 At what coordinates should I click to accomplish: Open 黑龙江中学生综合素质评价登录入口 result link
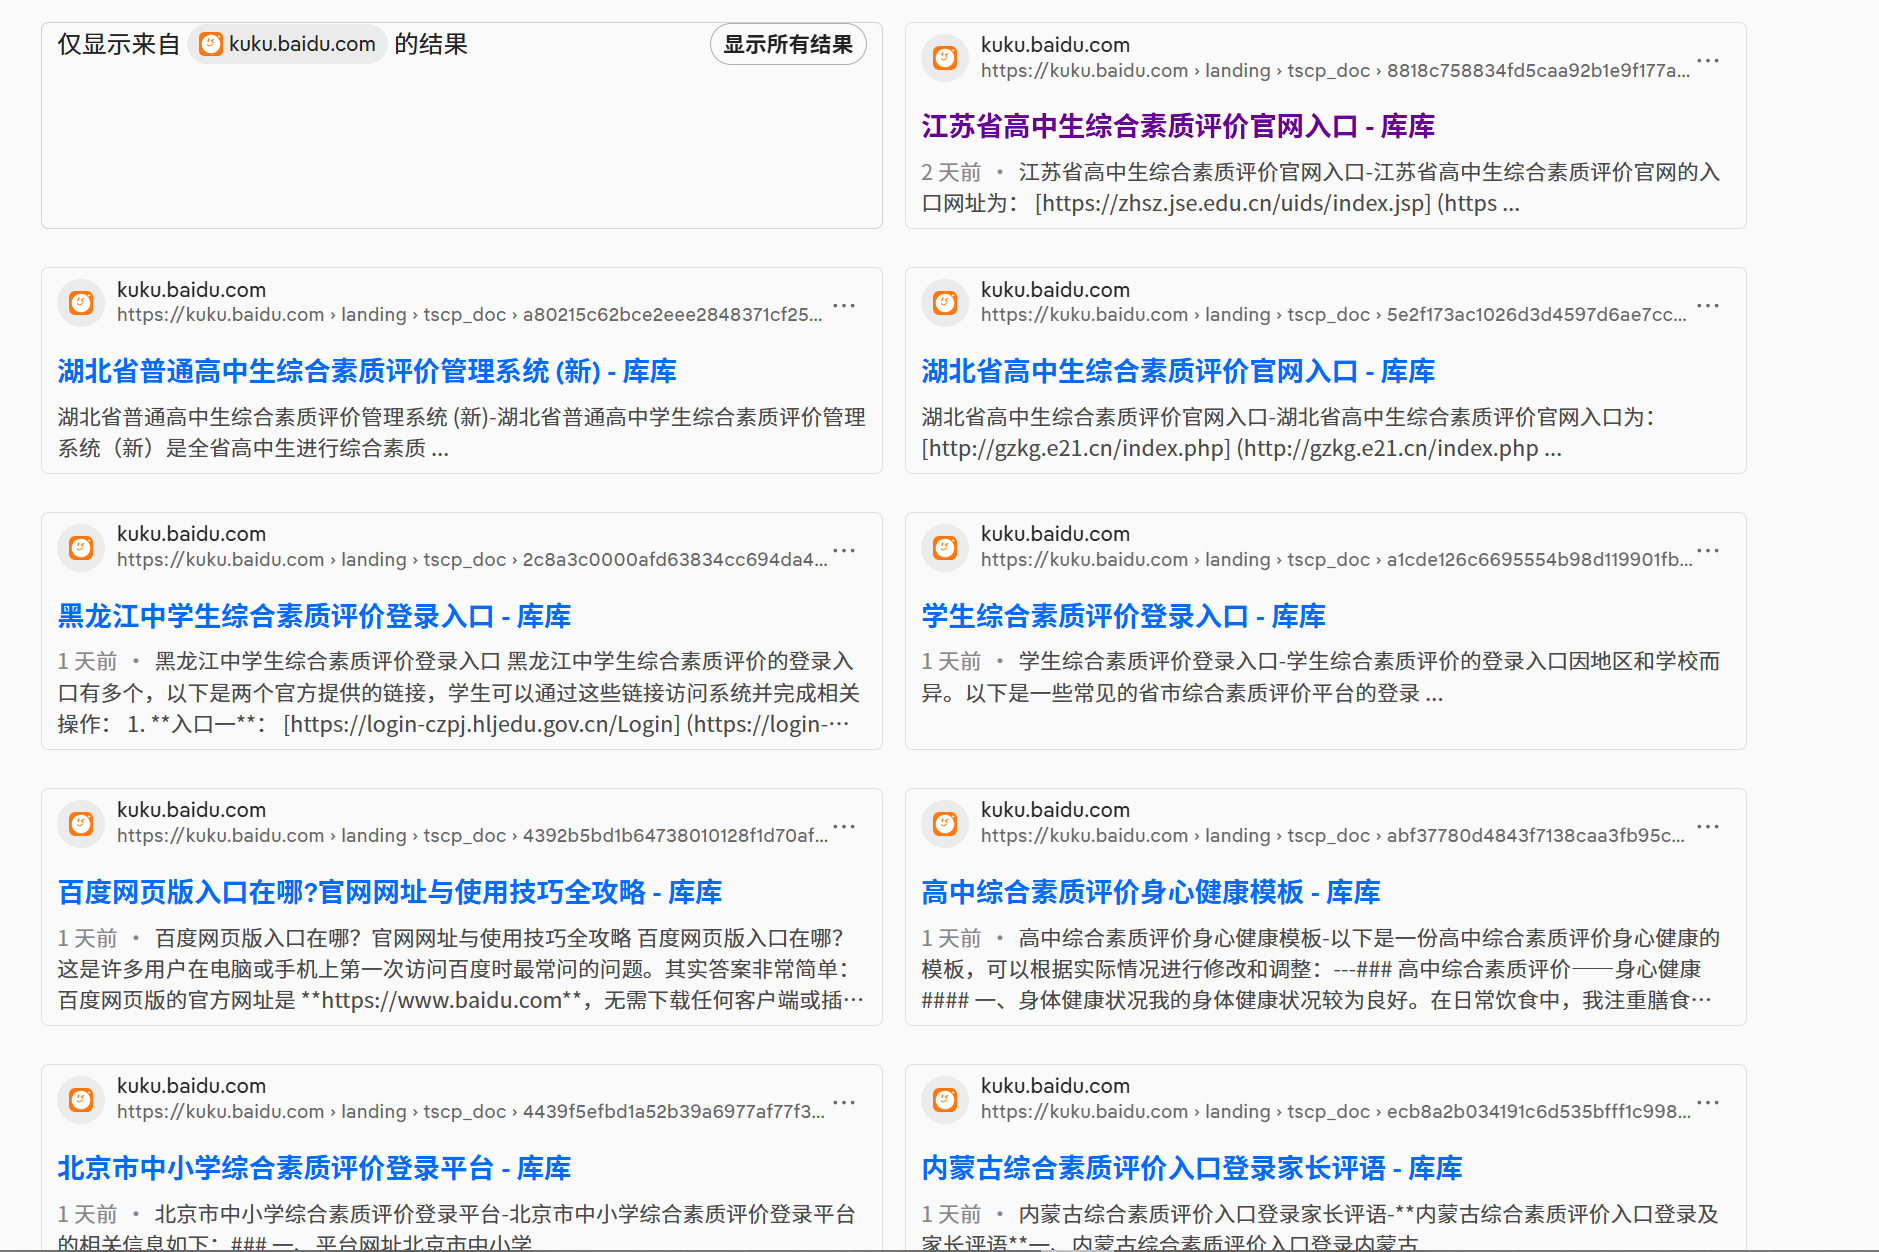click(314, 616)
